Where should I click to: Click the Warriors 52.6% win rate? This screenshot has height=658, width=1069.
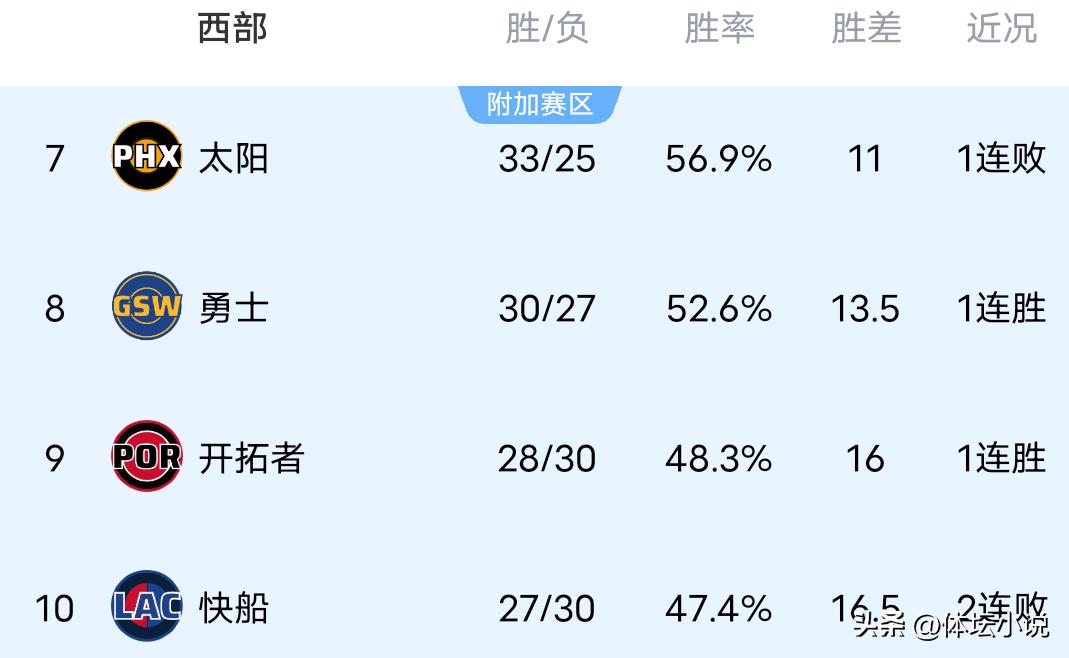pyautogui.click(x=719, y=308)
